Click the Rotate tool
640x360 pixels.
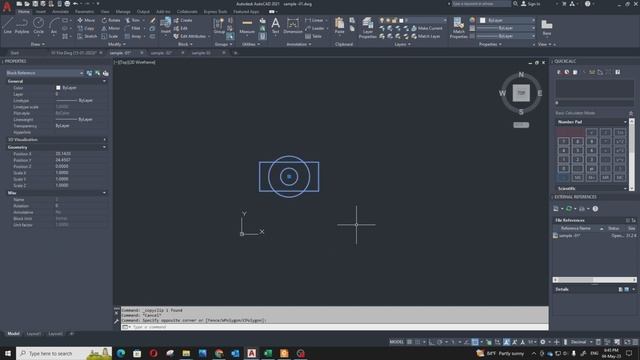111,20
